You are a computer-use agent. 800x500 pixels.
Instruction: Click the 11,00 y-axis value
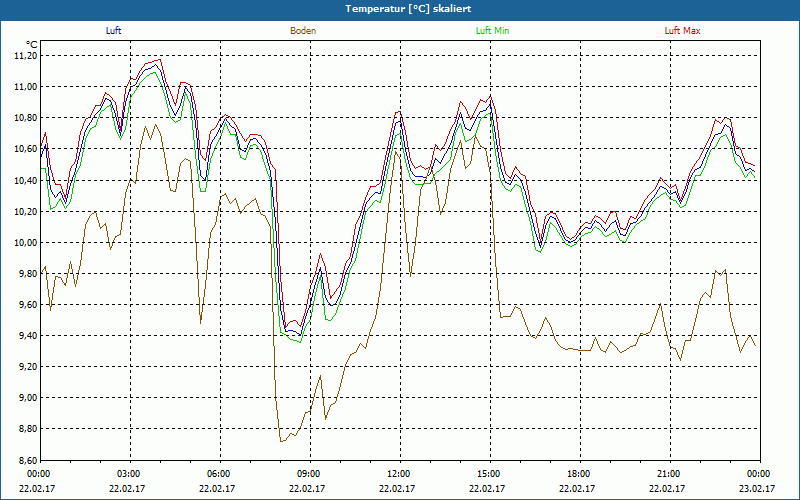tap(26, 87)
